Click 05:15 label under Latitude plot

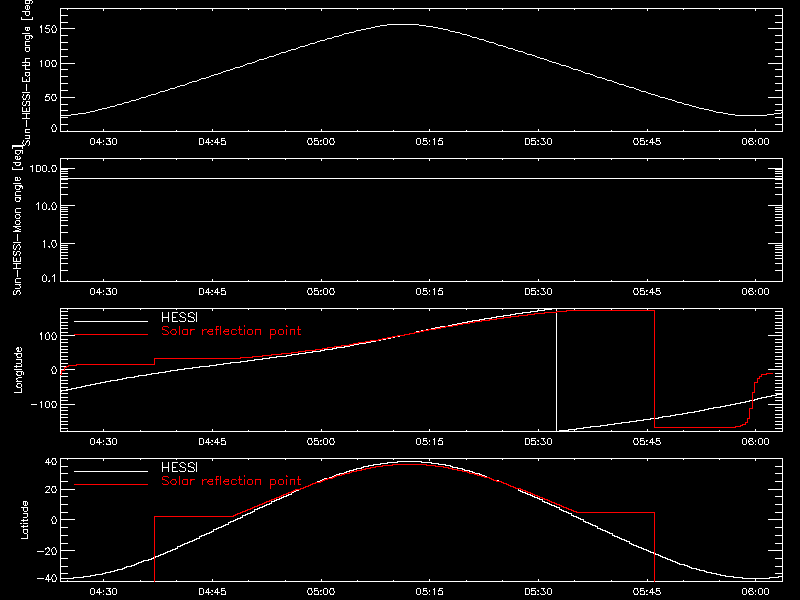coord(430,592)
